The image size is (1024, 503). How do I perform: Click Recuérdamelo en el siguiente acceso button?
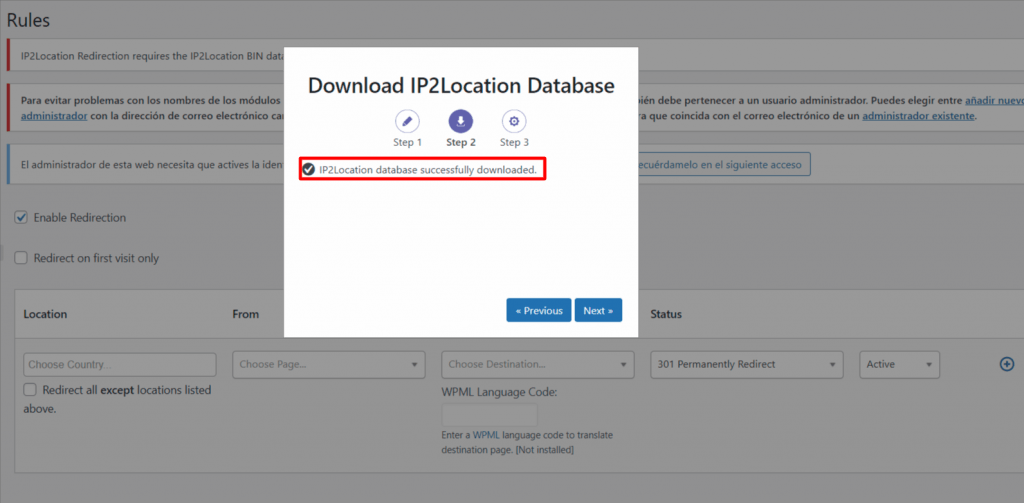(x=723, y=165)
